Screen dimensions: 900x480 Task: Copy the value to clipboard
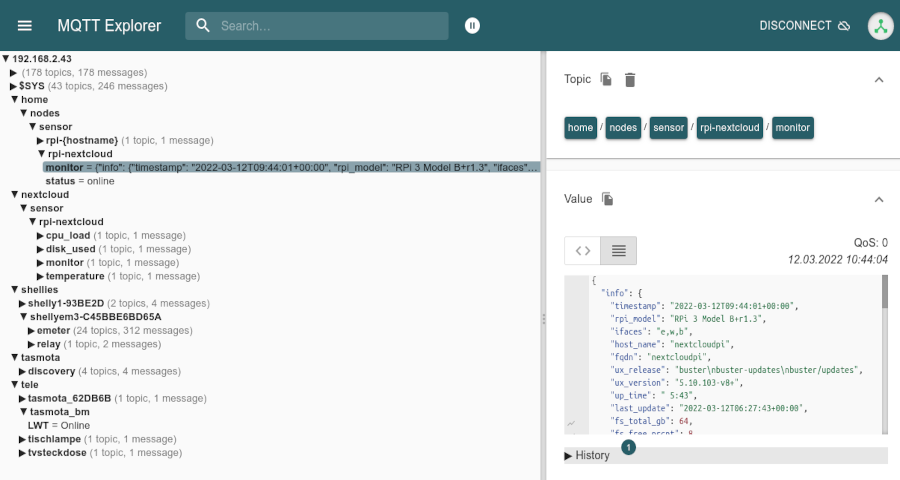[x=607, y=199]
